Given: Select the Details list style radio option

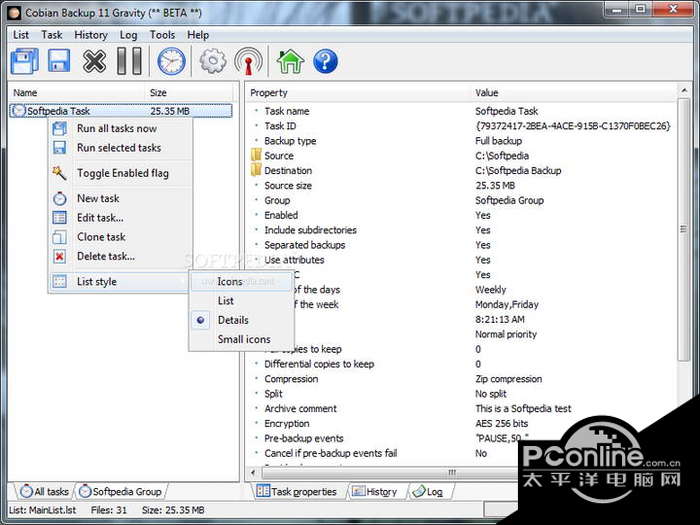Looking at the screenshot, I should [233, 320].
